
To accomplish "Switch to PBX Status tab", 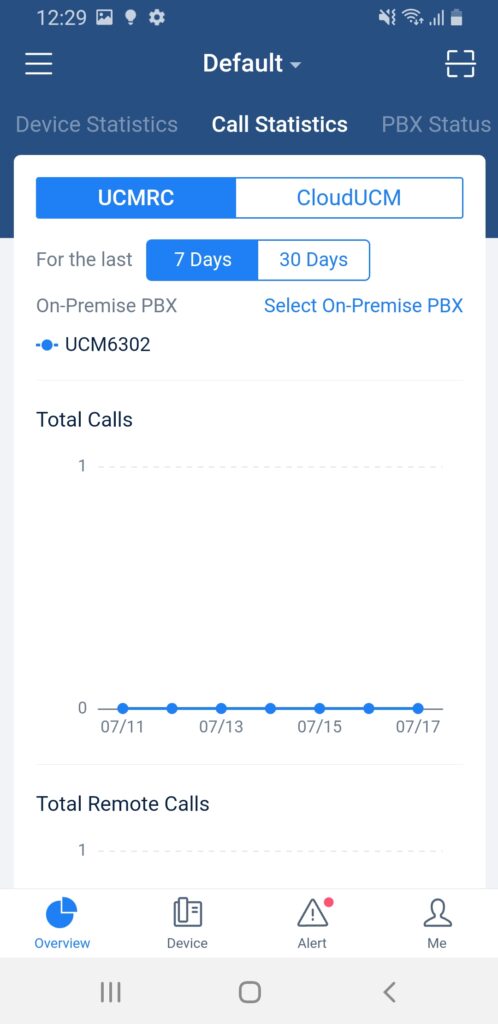I will click(x=436, y=124).
